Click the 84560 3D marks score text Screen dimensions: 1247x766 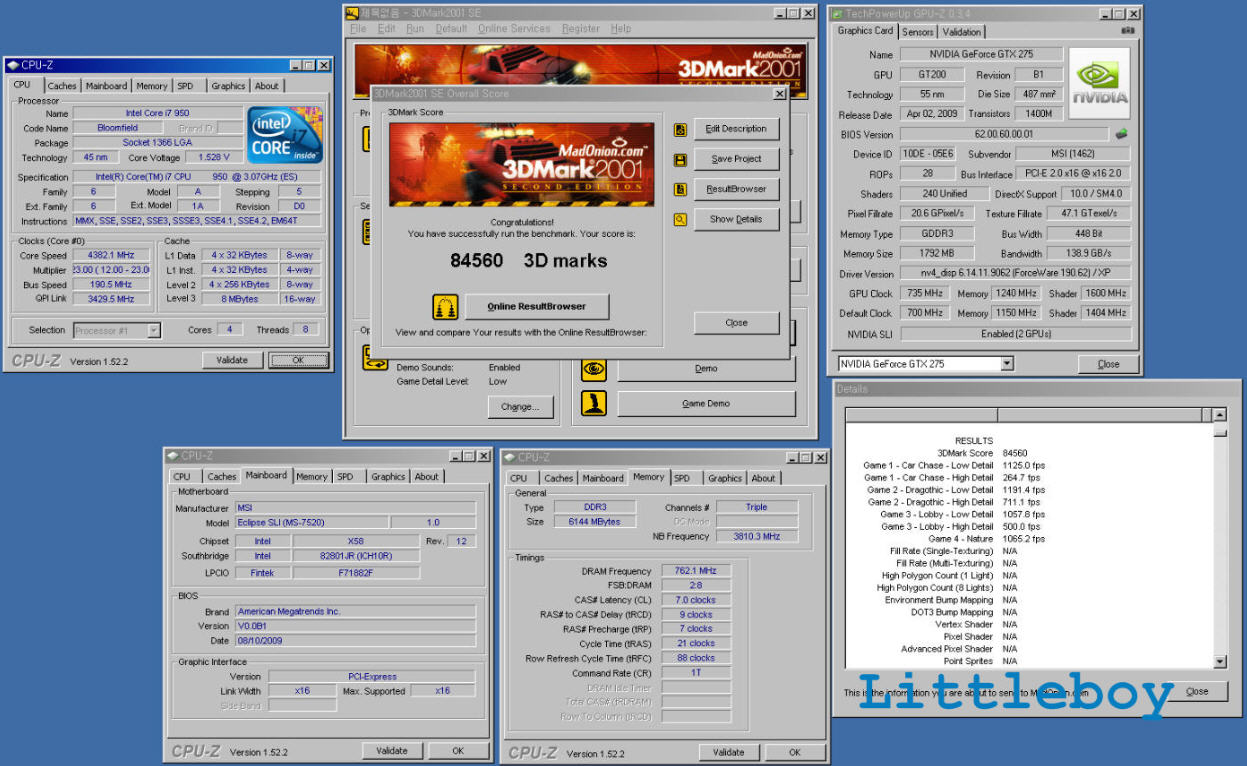528,260
